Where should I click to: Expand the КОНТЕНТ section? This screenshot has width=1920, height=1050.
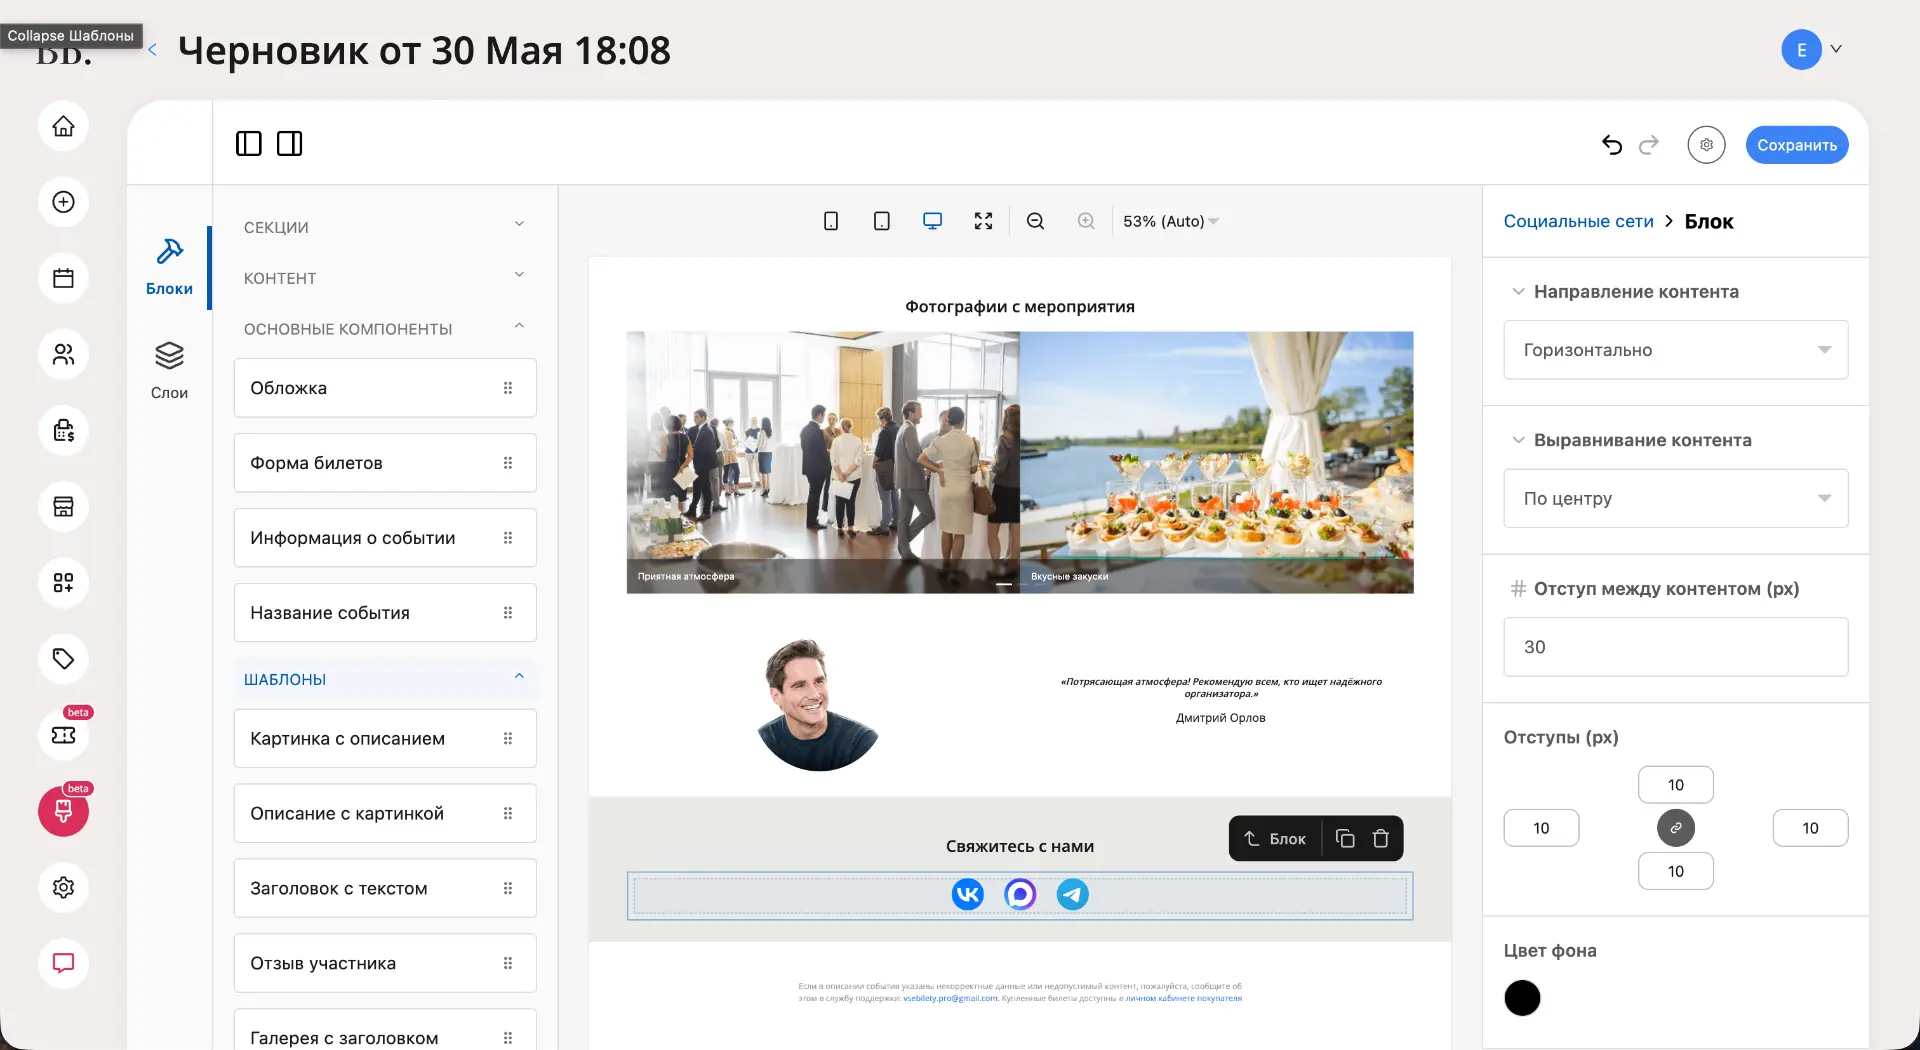point(385,278)
